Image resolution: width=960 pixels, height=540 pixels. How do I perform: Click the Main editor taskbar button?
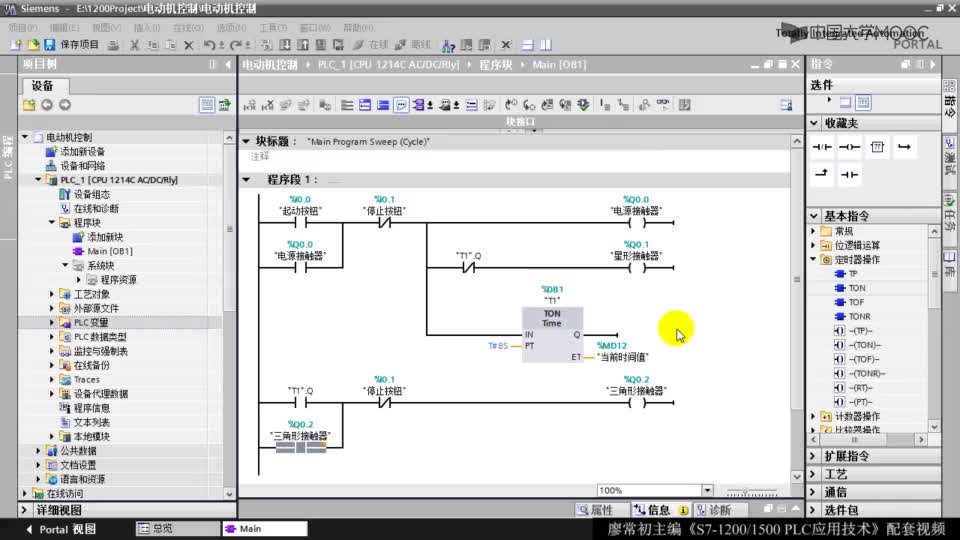(x=264, y=528)
